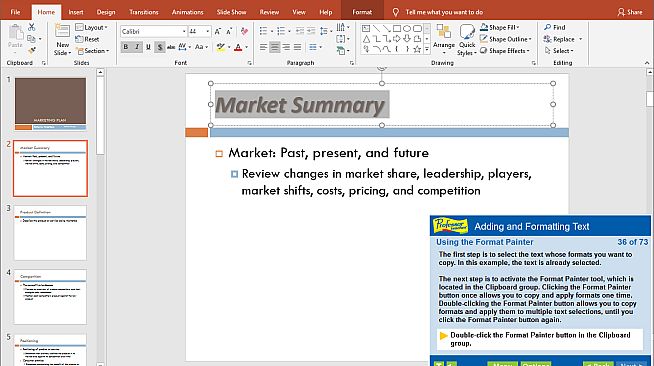Click the Decrease List Level icon
Viewport: 654px width, 366px height.
click(299, 31)
